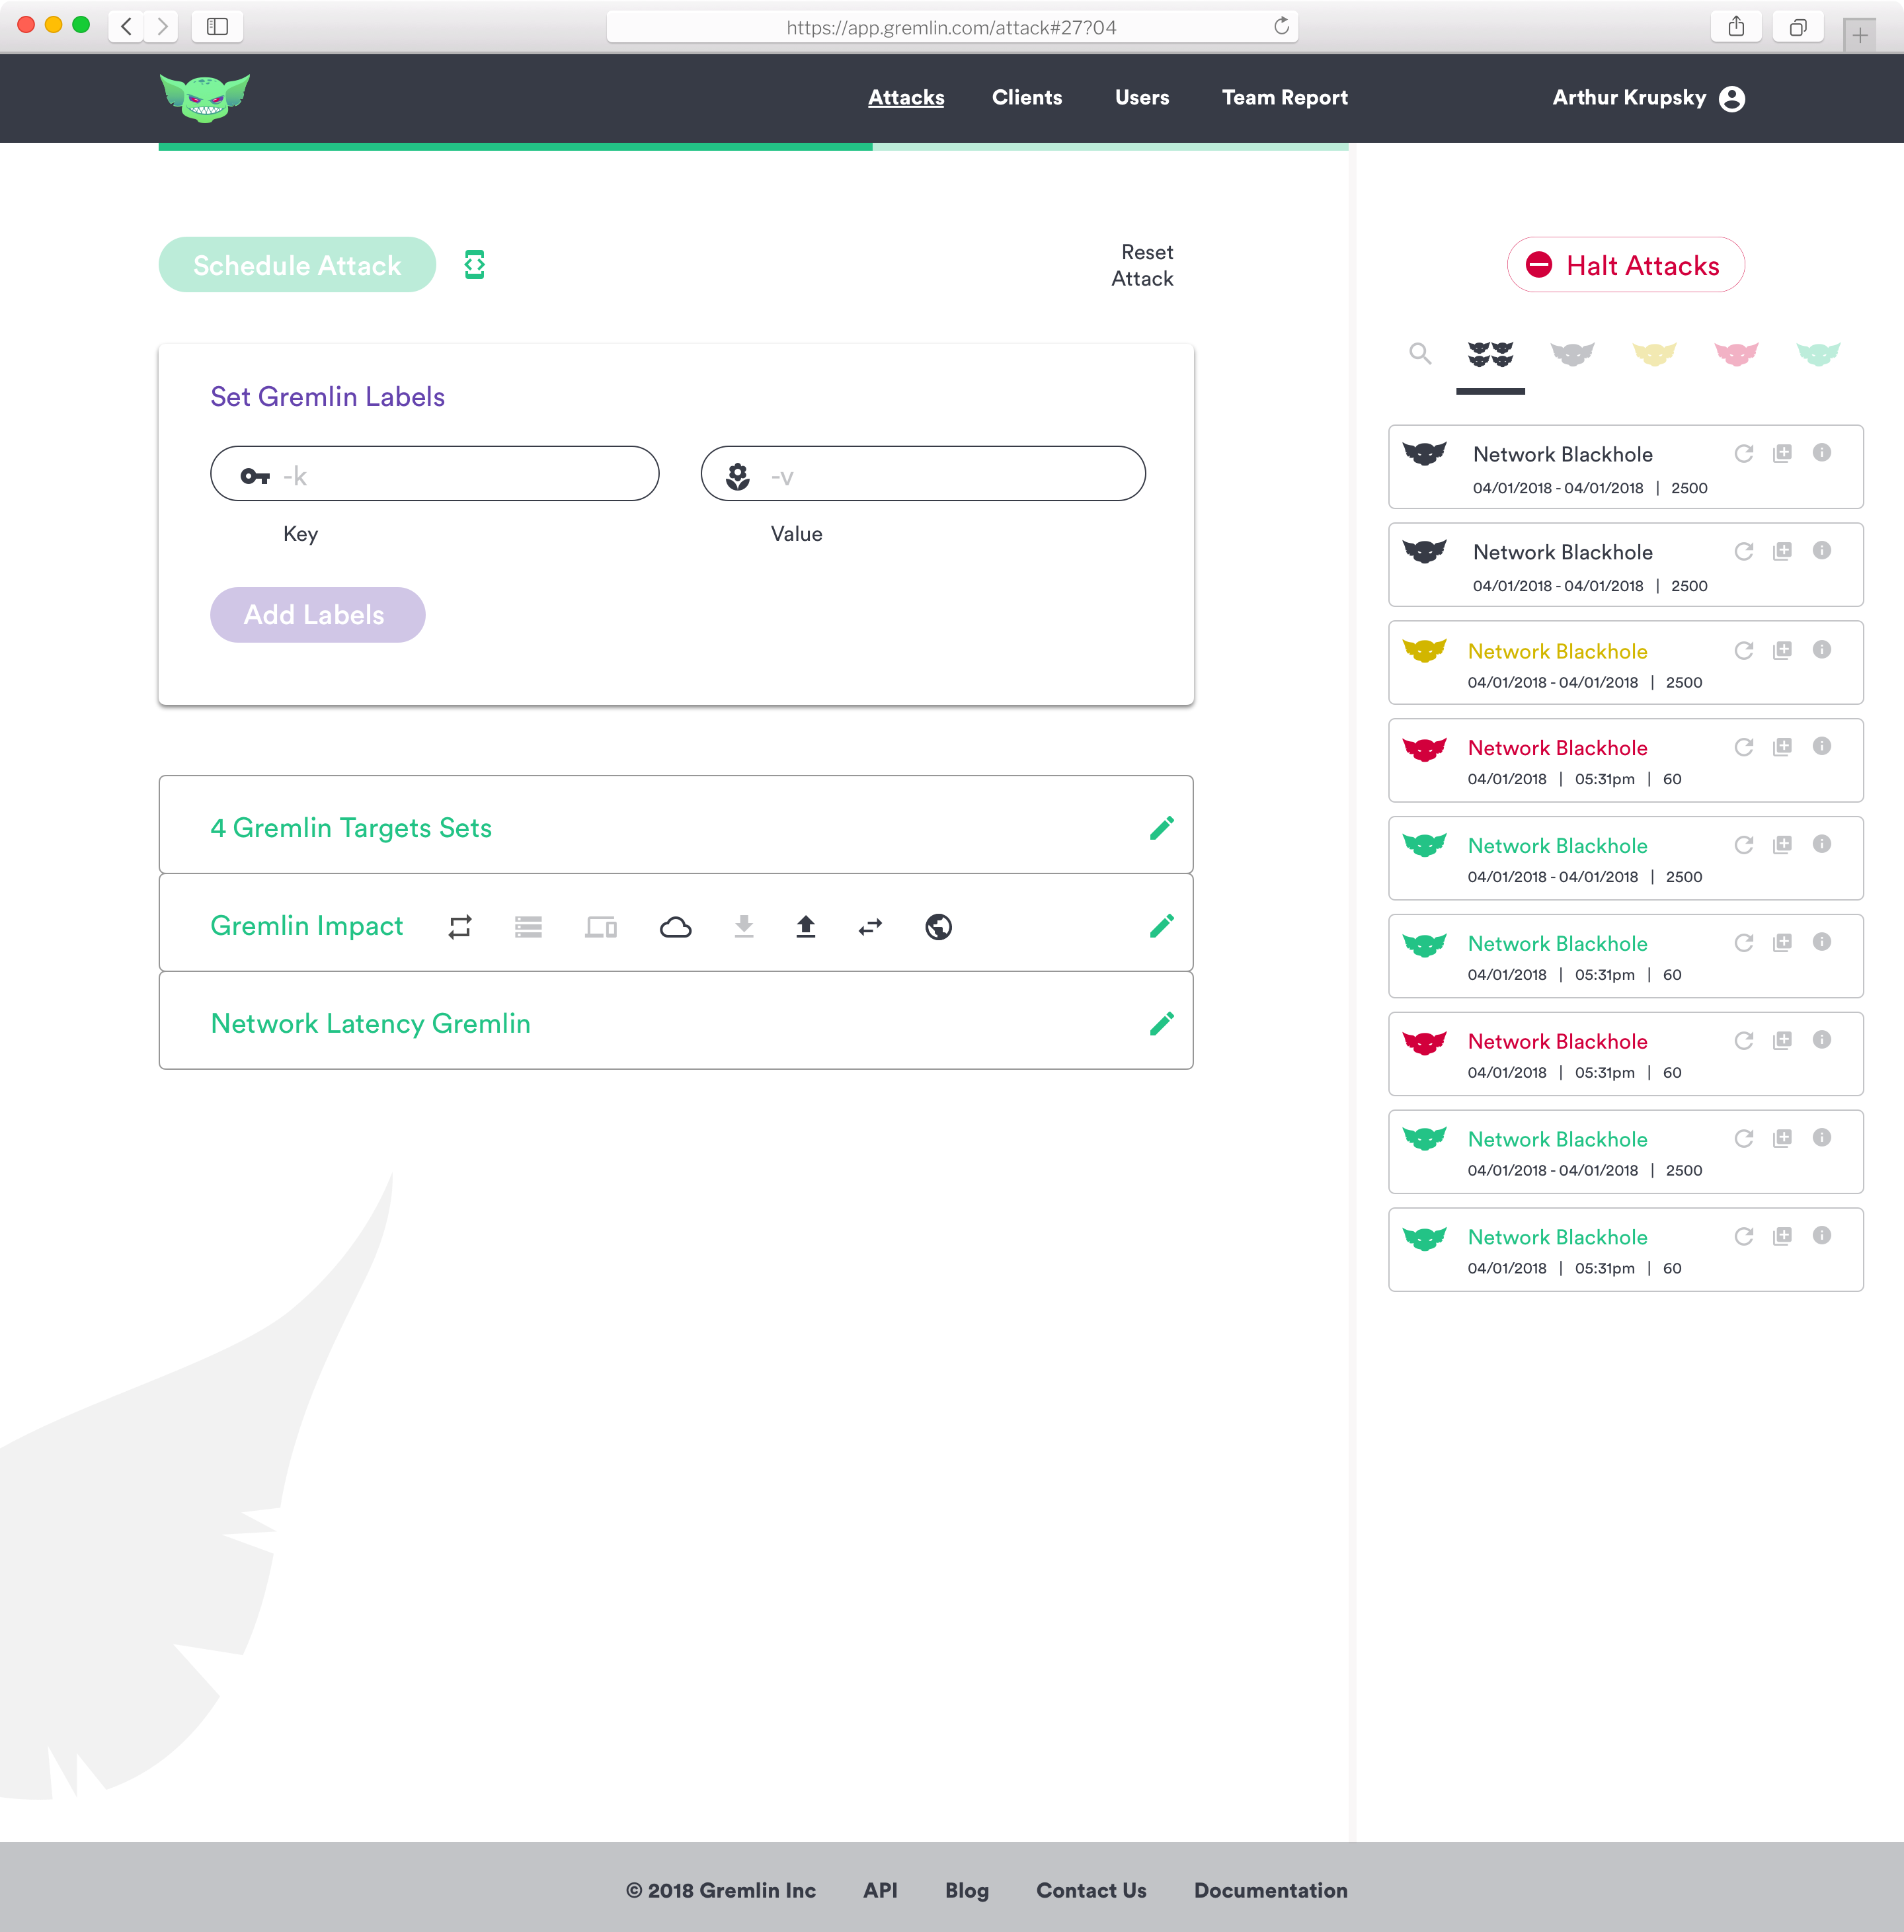Screen dimensions: 1904x1932
Task: Open the Attacks nav item
Action: 906,98
